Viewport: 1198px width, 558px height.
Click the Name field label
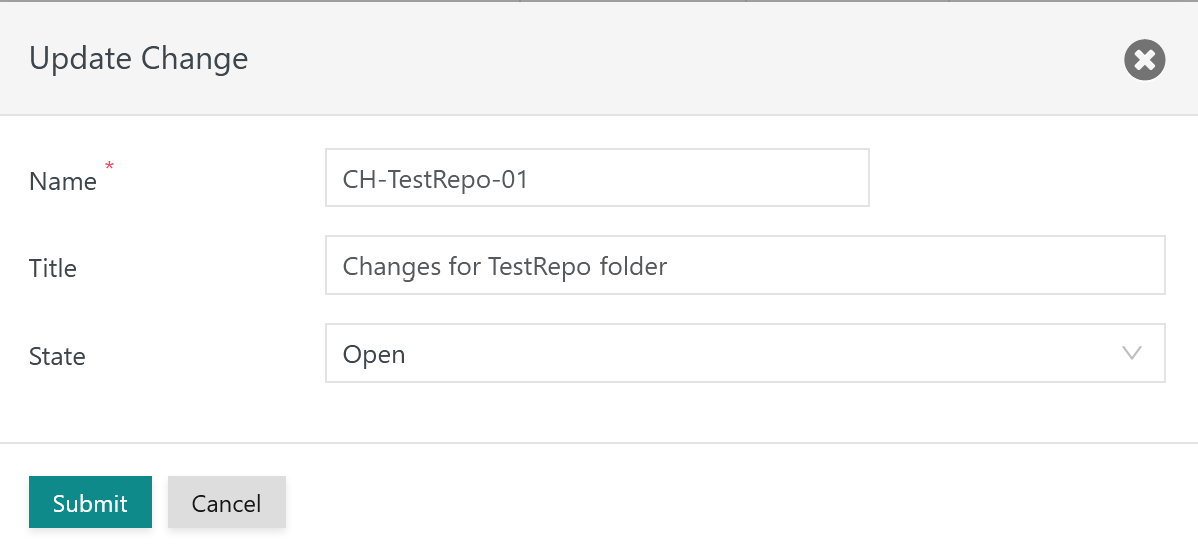[63, 182]
